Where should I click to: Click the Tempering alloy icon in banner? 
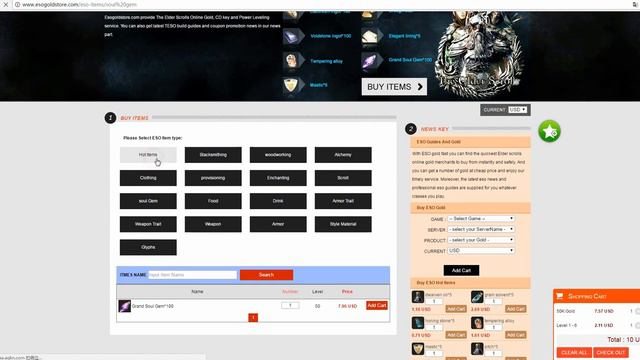[x=292, y=61]
